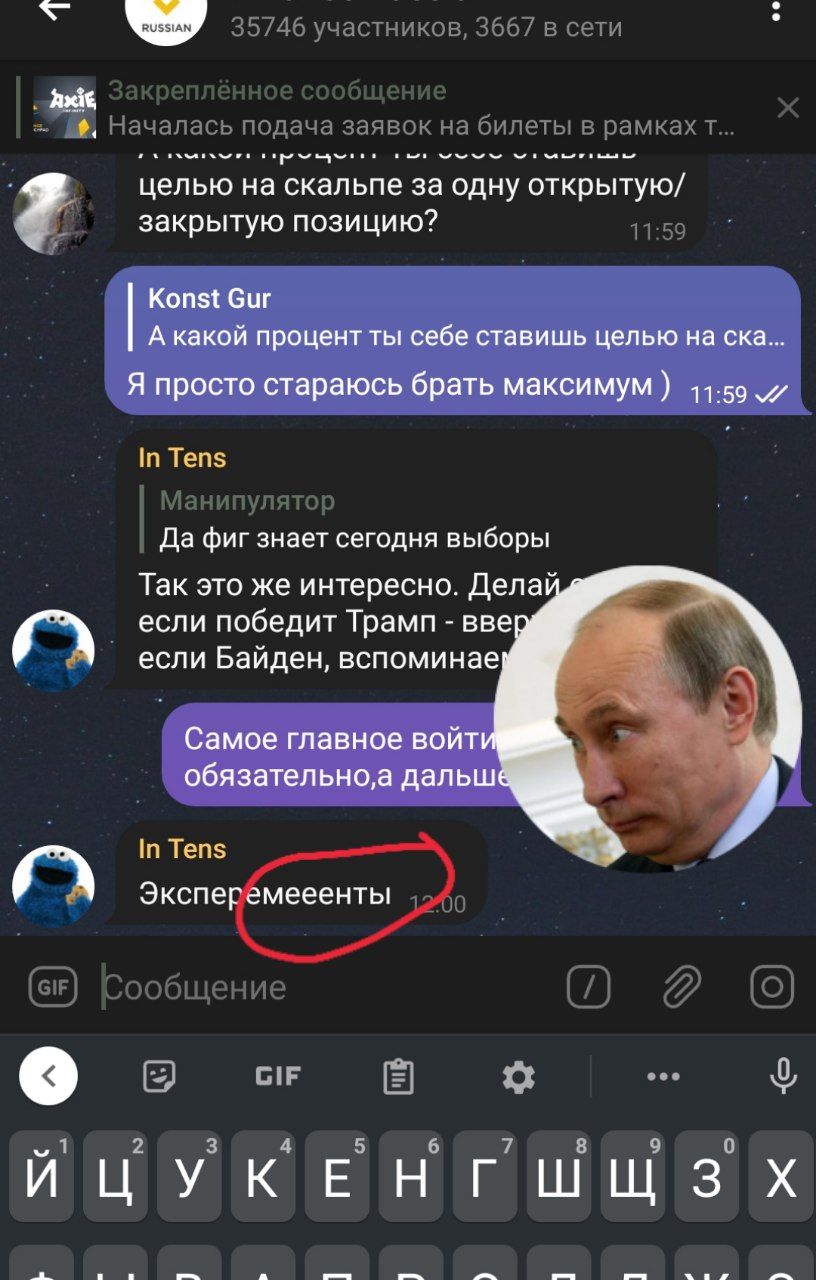The width and height of the screenshot is (816, 1280).
Task: Open the keyboard sticker panel
Action: coord(159,1076)
